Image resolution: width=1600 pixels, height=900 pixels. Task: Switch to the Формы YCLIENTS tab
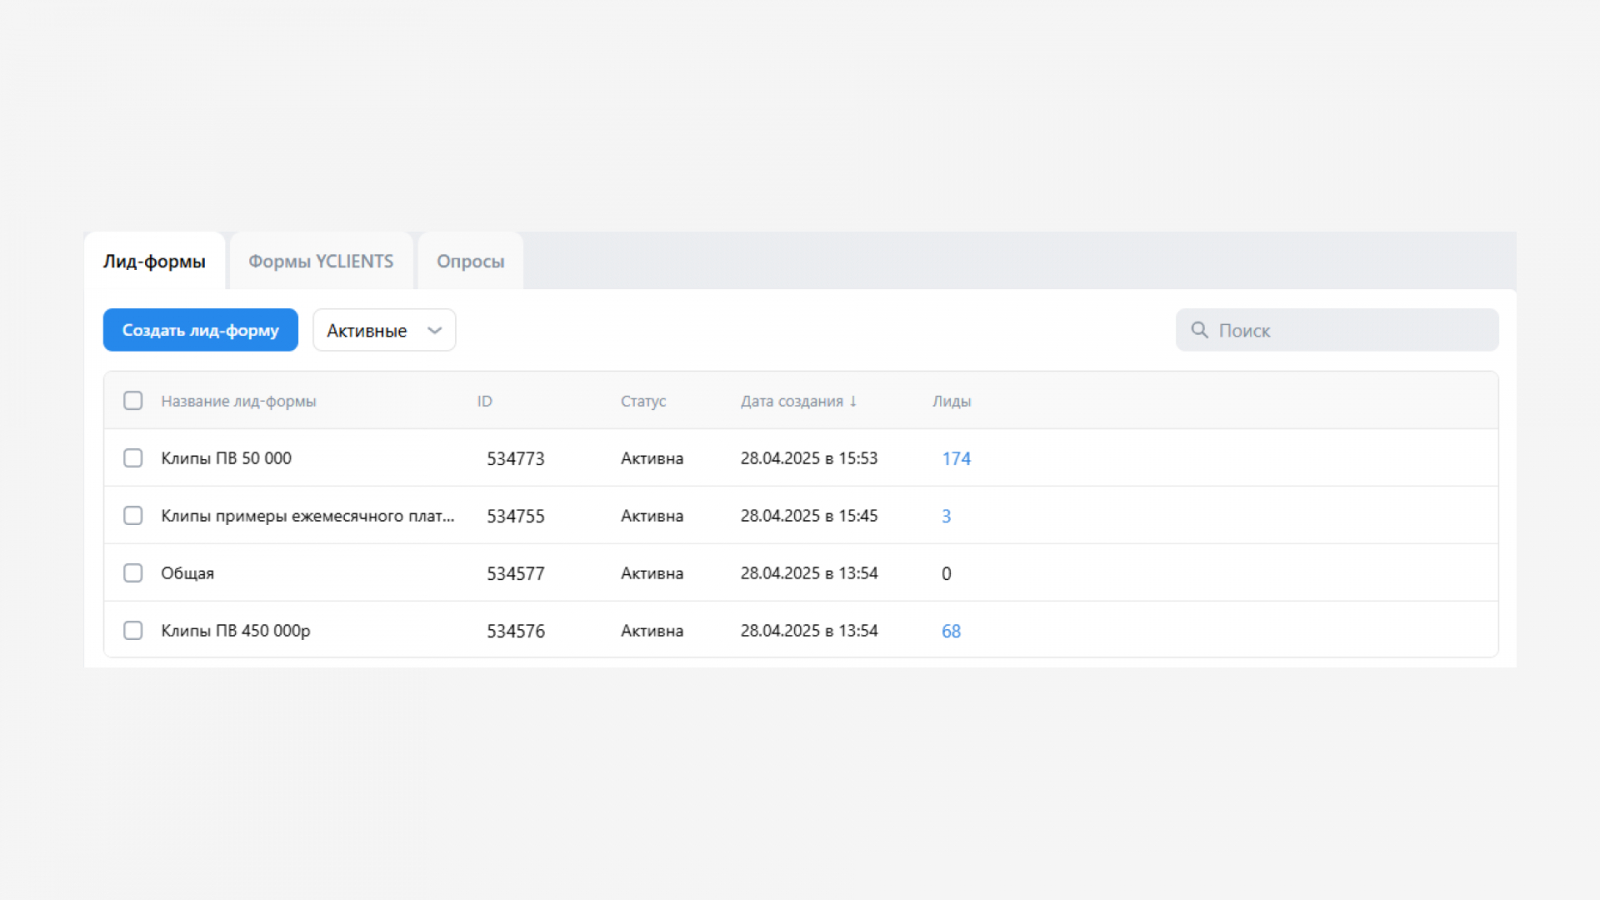[x=321, y=262]
